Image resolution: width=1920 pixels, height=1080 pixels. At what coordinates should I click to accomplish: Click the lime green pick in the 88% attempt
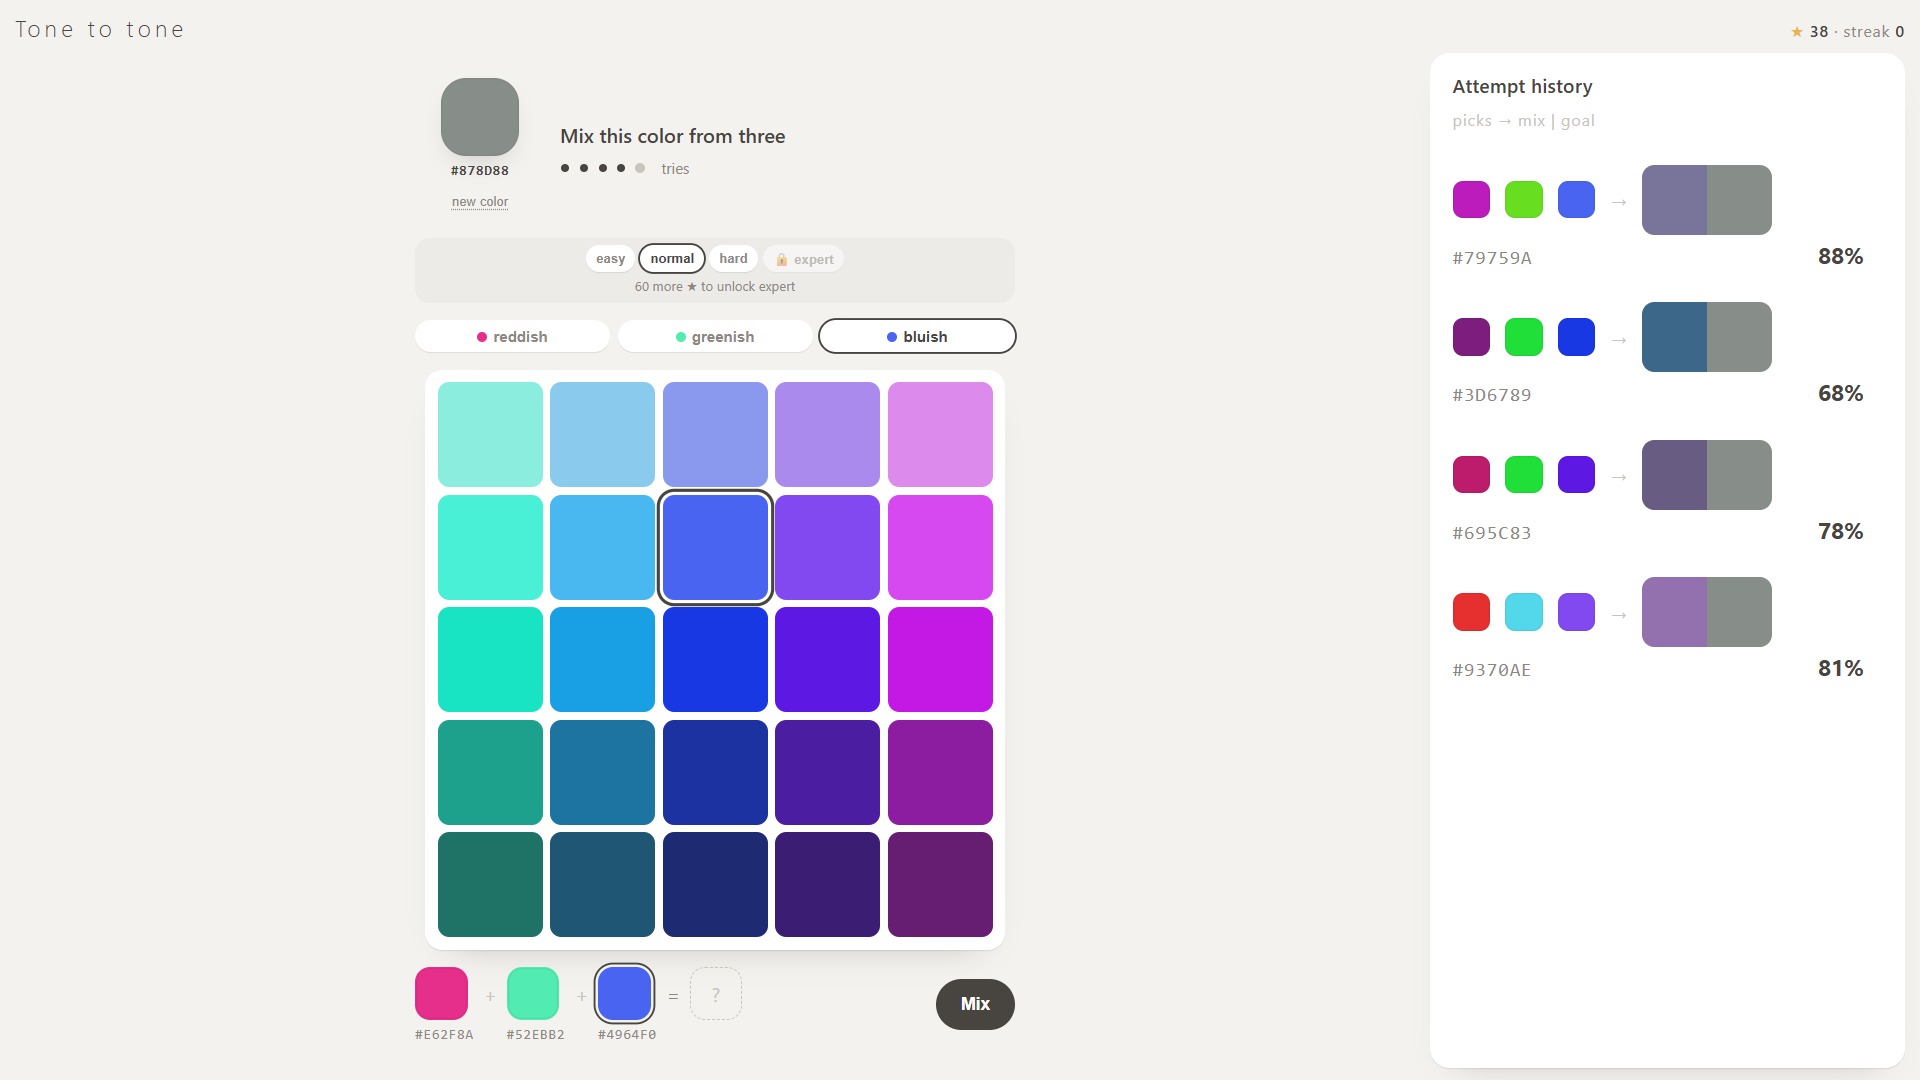click(x=1524, y=200)
